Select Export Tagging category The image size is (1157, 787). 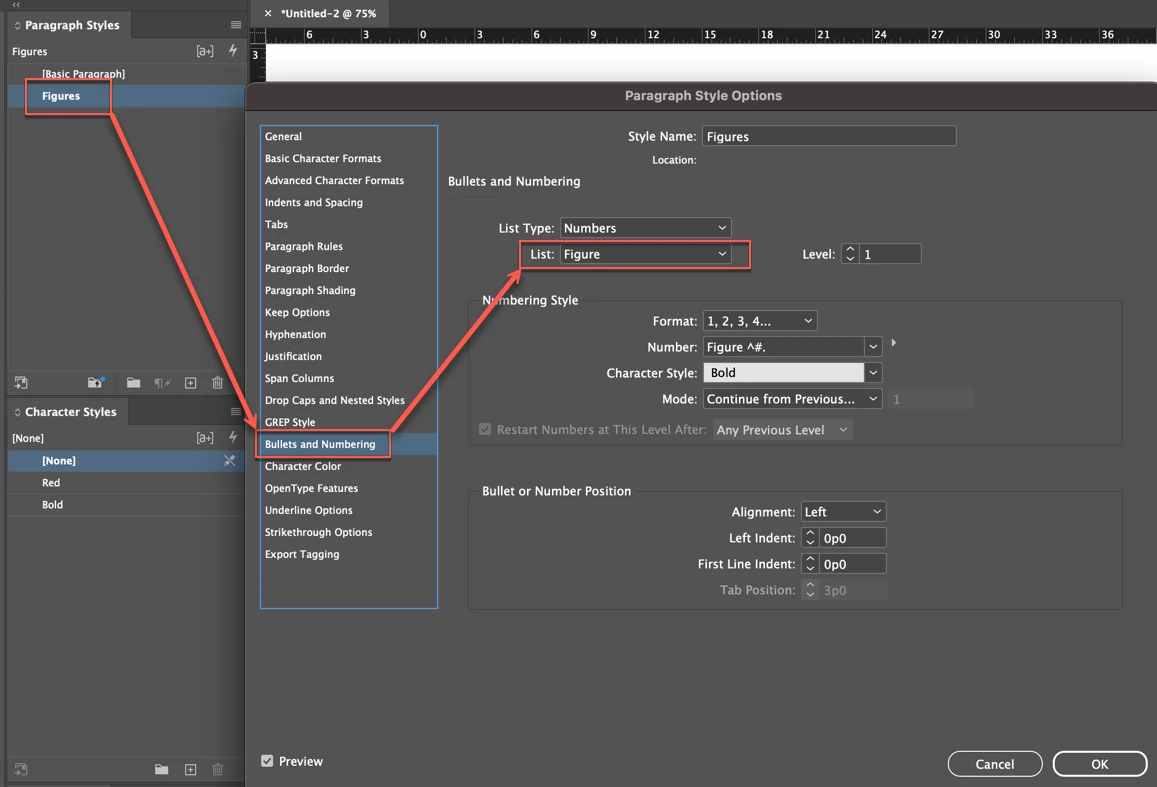click(349, 554)
